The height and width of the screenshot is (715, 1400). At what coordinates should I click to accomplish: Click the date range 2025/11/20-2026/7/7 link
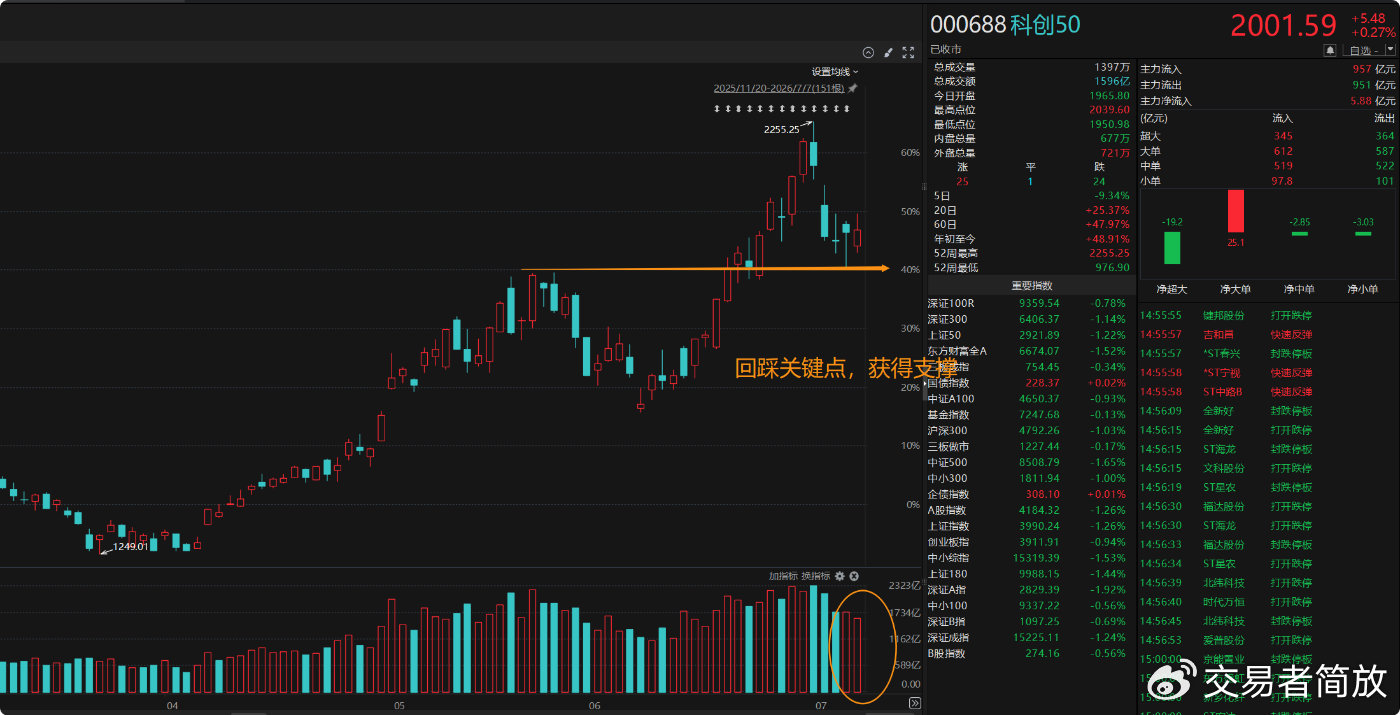pyautogui.click(x=779, y=88)
